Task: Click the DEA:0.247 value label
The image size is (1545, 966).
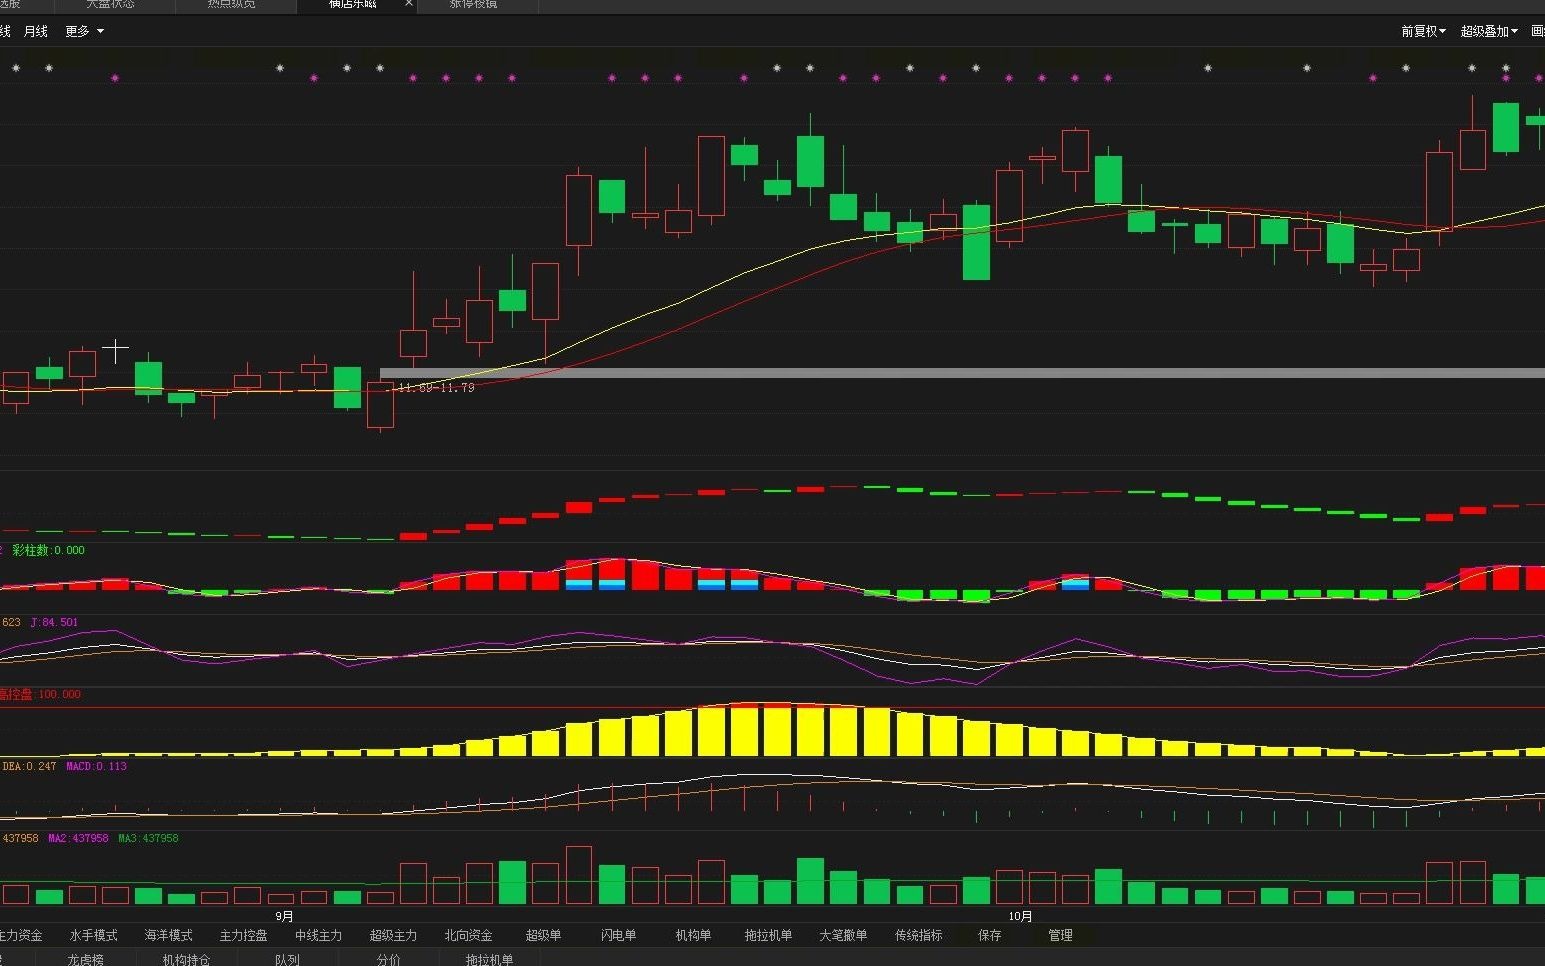Action: pos(29,766)
